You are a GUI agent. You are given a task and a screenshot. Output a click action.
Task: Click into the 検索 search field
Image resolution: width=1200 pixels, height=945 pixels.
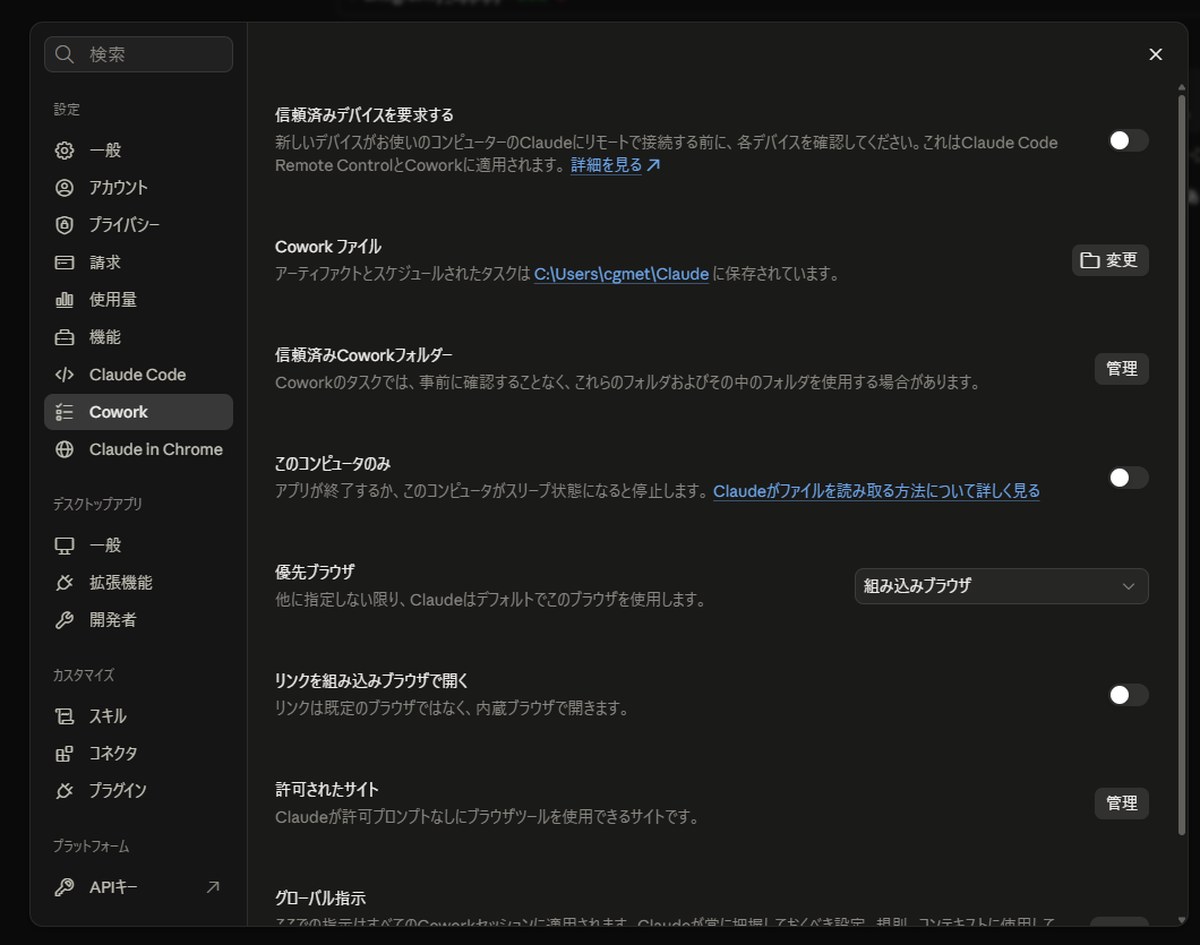click(x=138, y=54)
